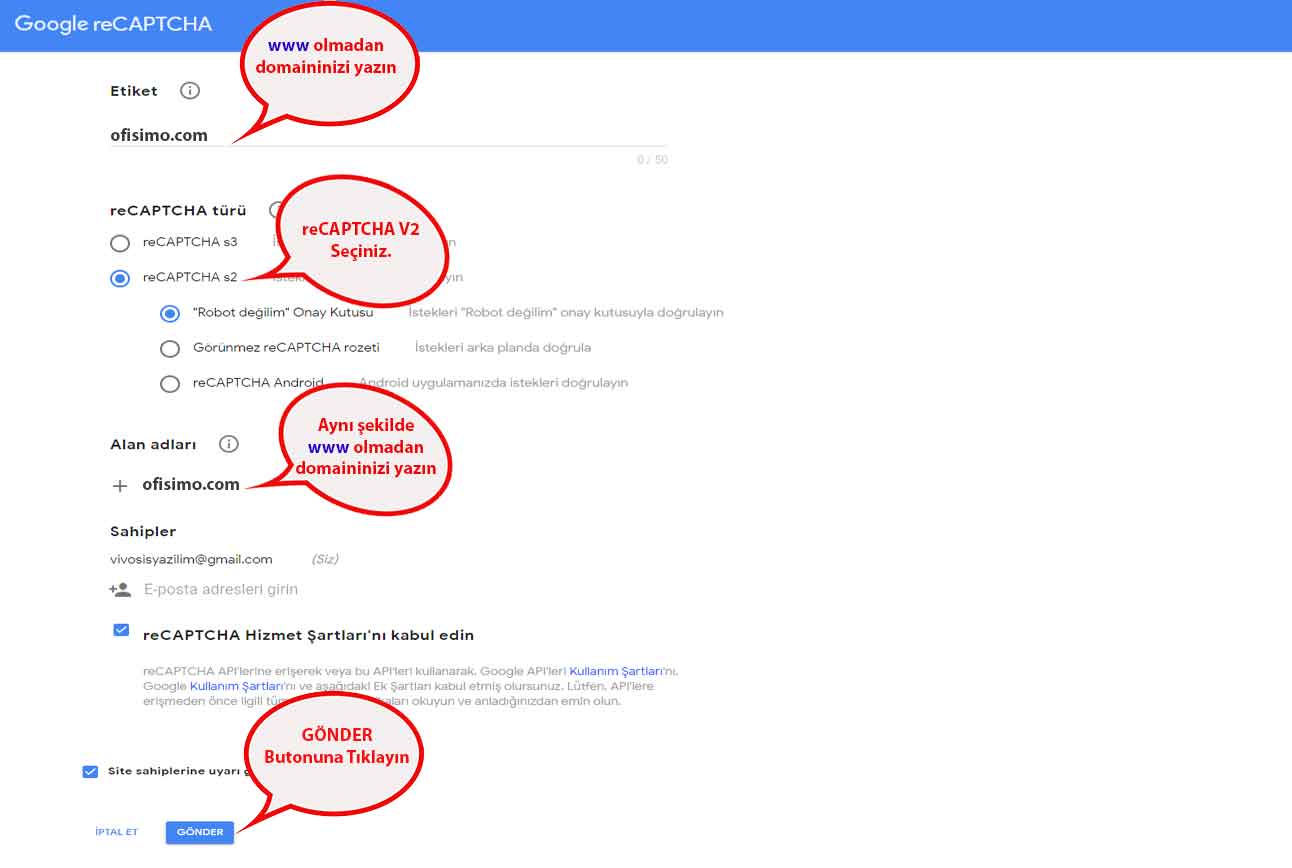Viewport: 1292px width, 868px height.
Task: Click the Etiket input containing ofisimo.com
Action: click(388, 135)
